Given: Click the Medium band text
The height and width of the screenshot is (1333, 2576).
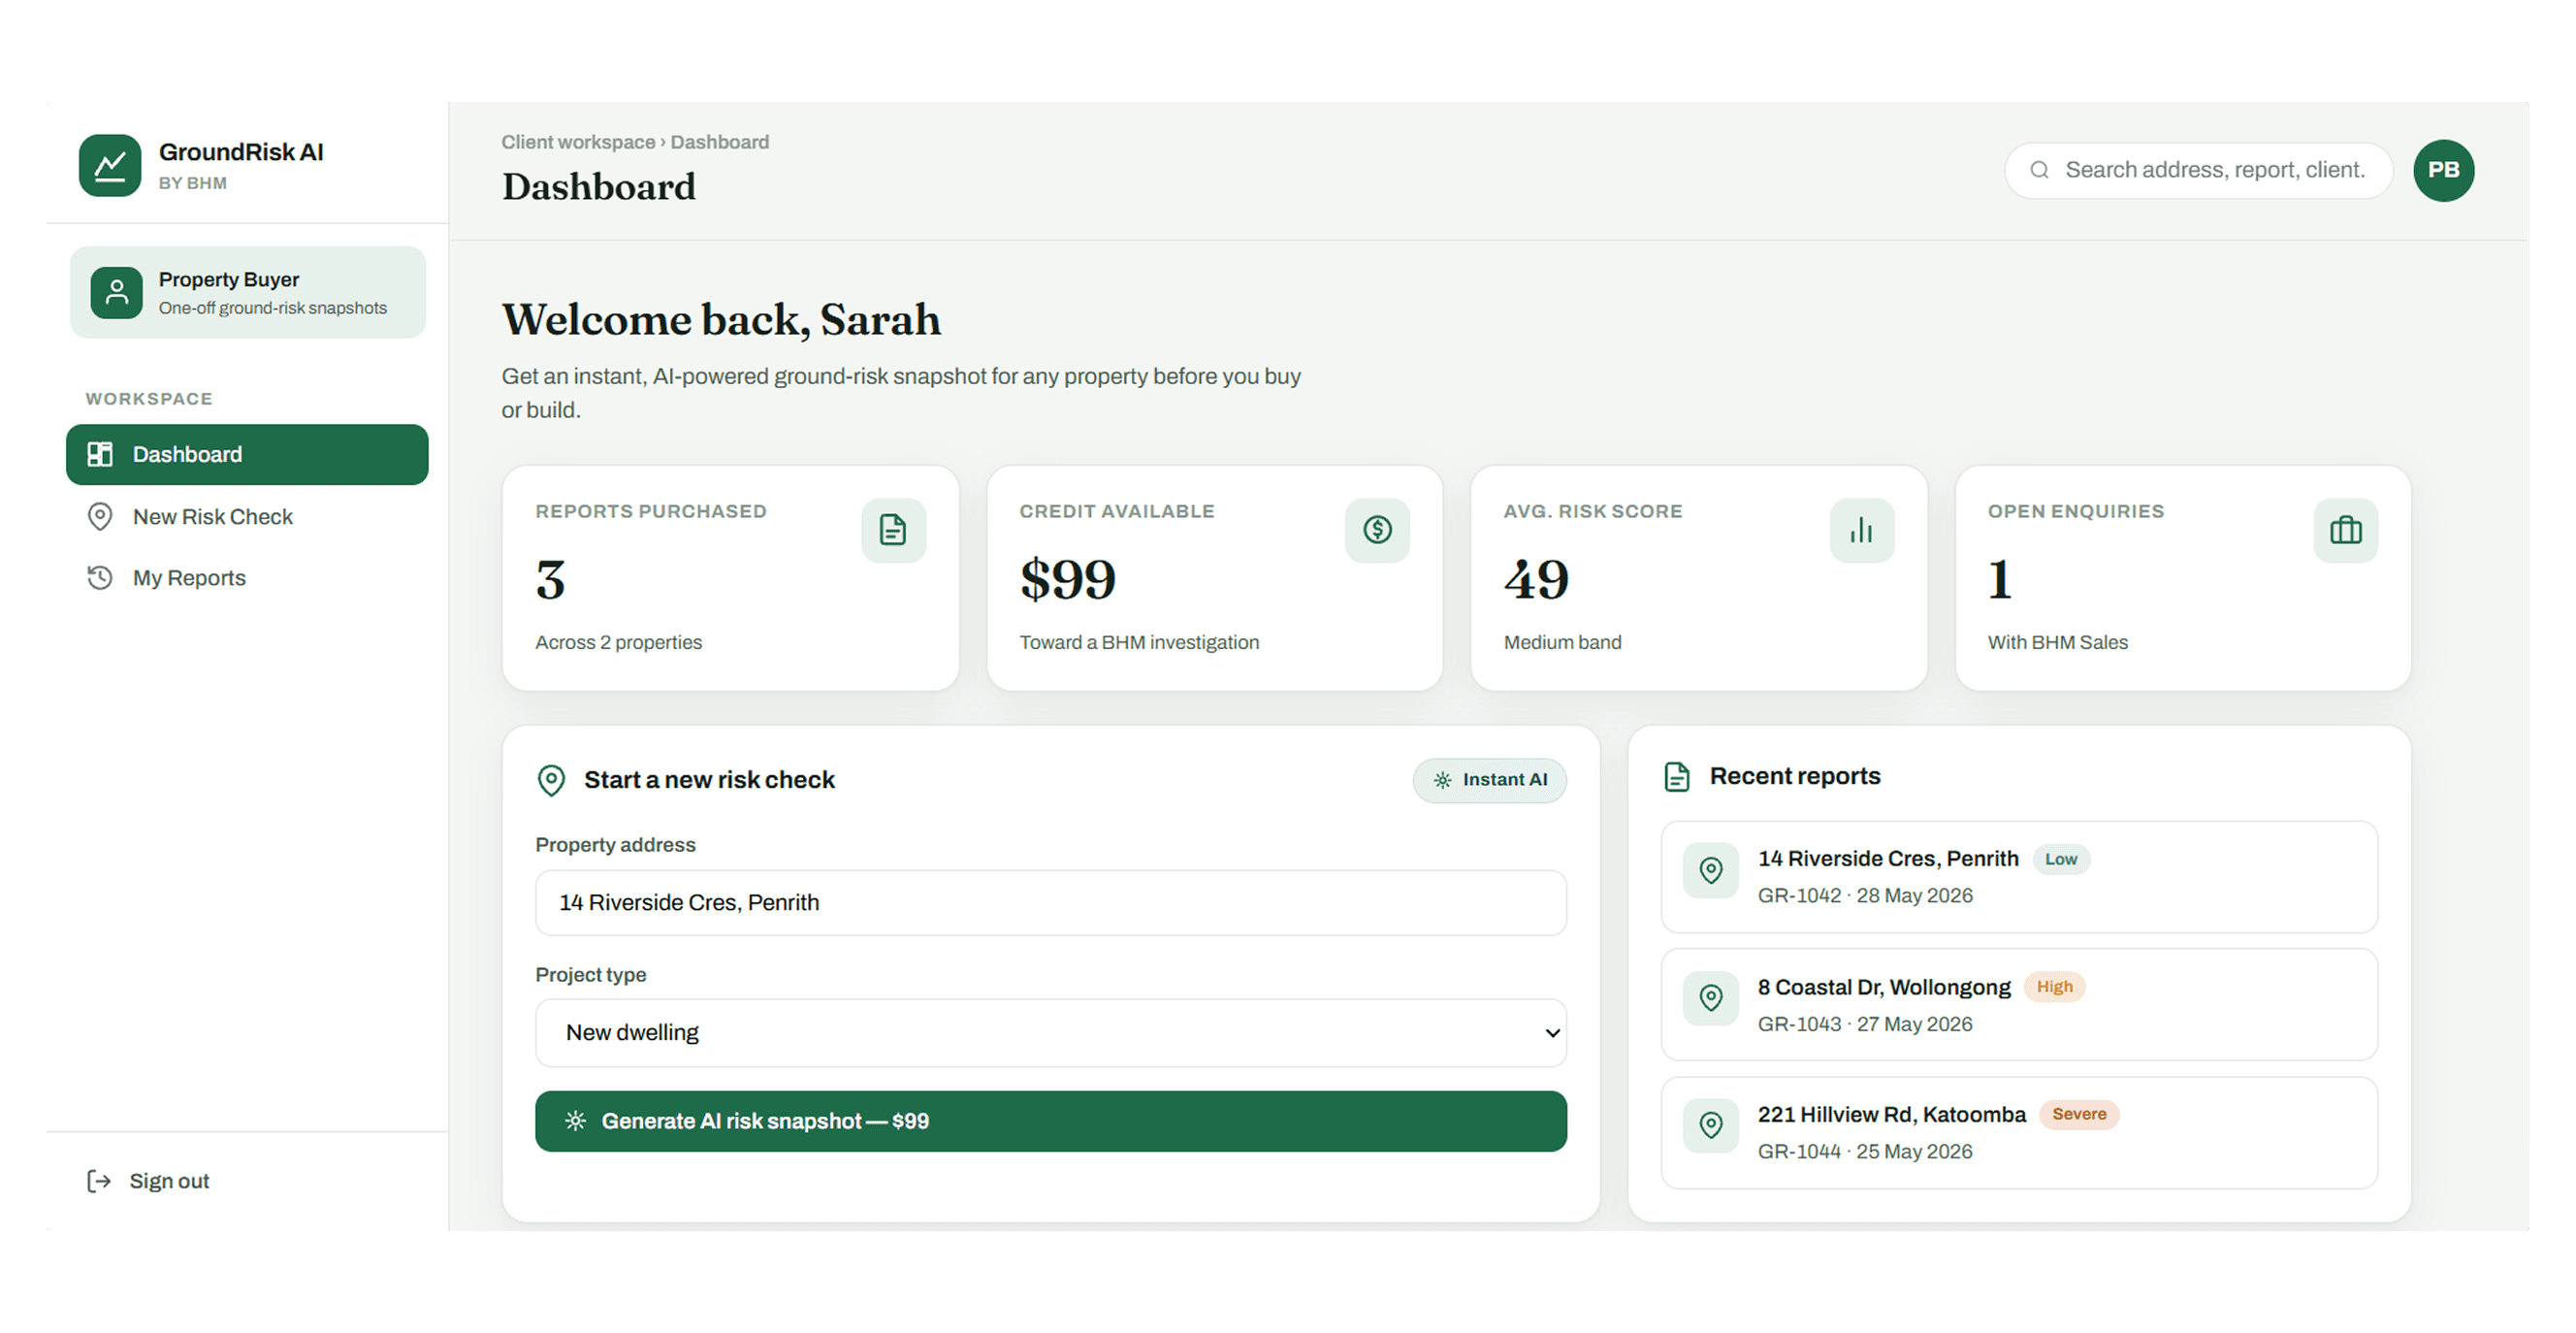Looking at the screenshot, I should (x=1562, y=642).
